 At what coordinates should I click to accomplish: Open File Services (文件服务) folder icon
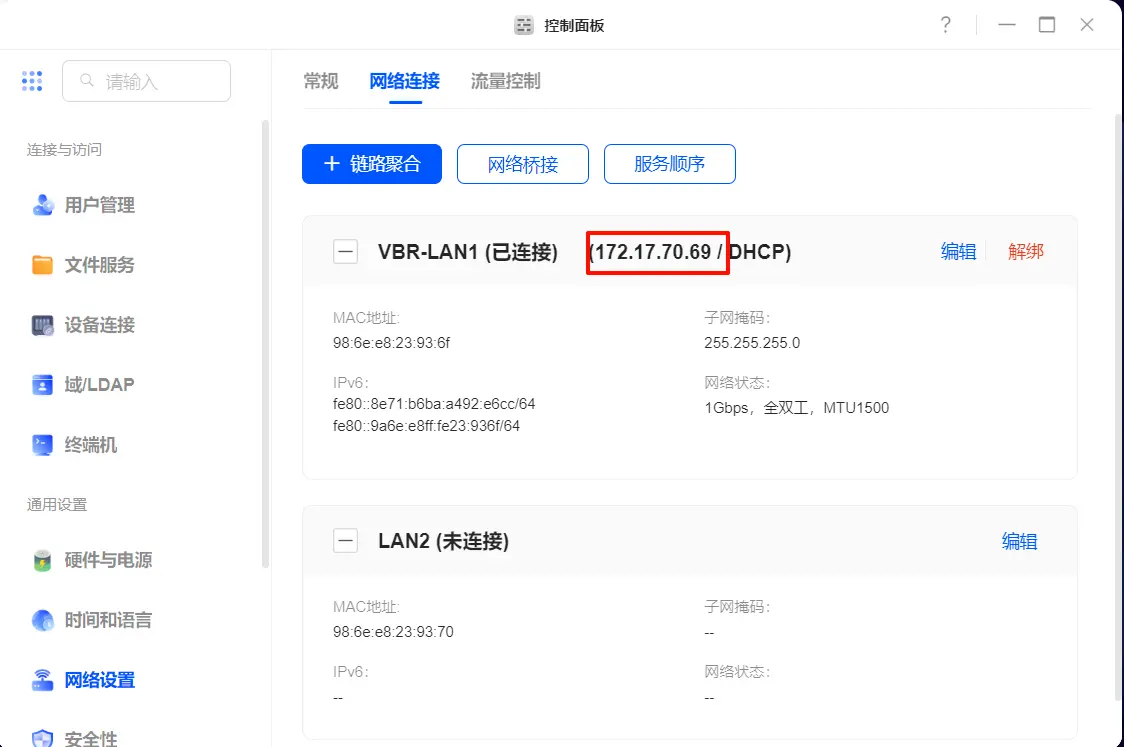pos(43,265)
